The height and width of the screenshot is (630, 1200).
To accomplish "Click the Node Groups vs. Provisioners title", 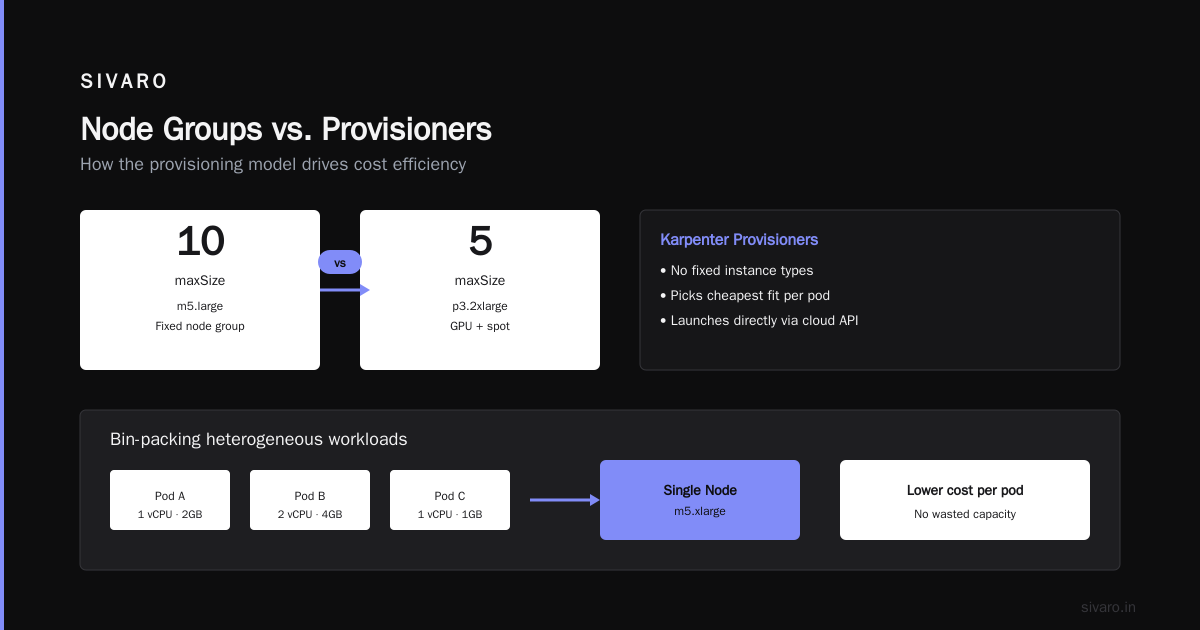I will 286,129.
